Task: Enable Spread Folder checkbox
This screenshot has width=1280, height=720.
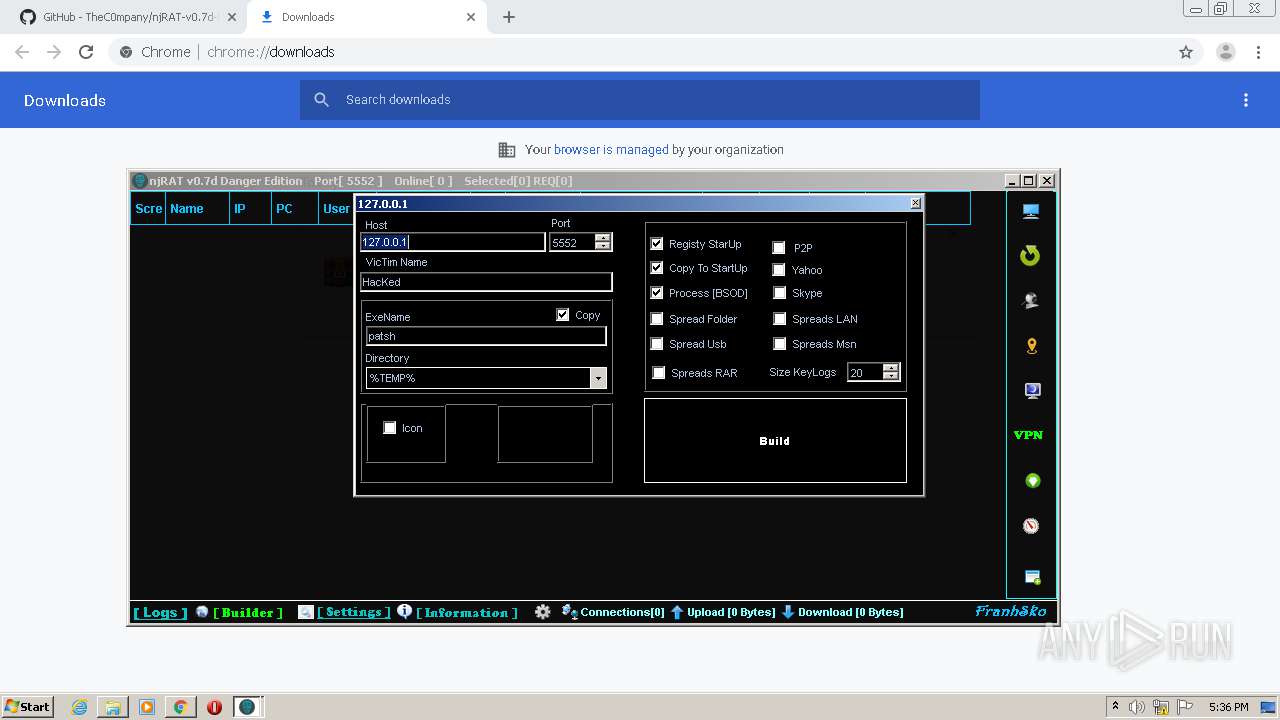Action: (x=657, y=319)
